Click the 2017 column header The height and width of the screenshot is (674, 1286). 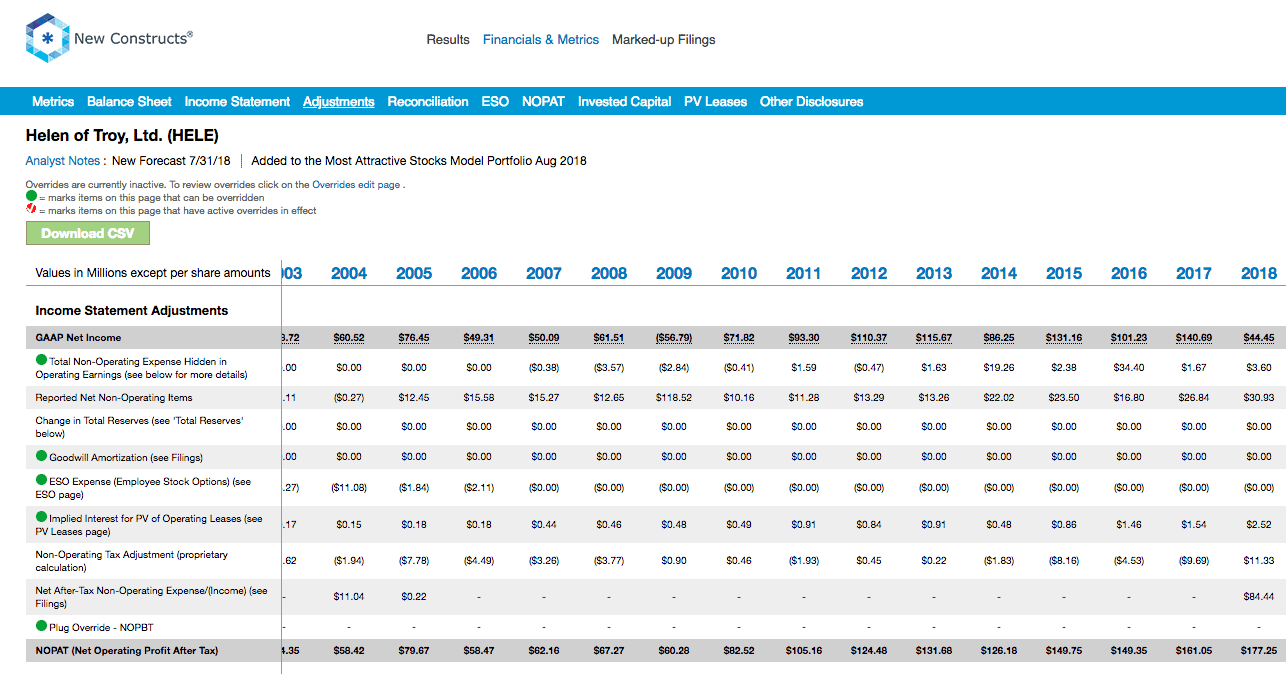[x=1194, y=273]
